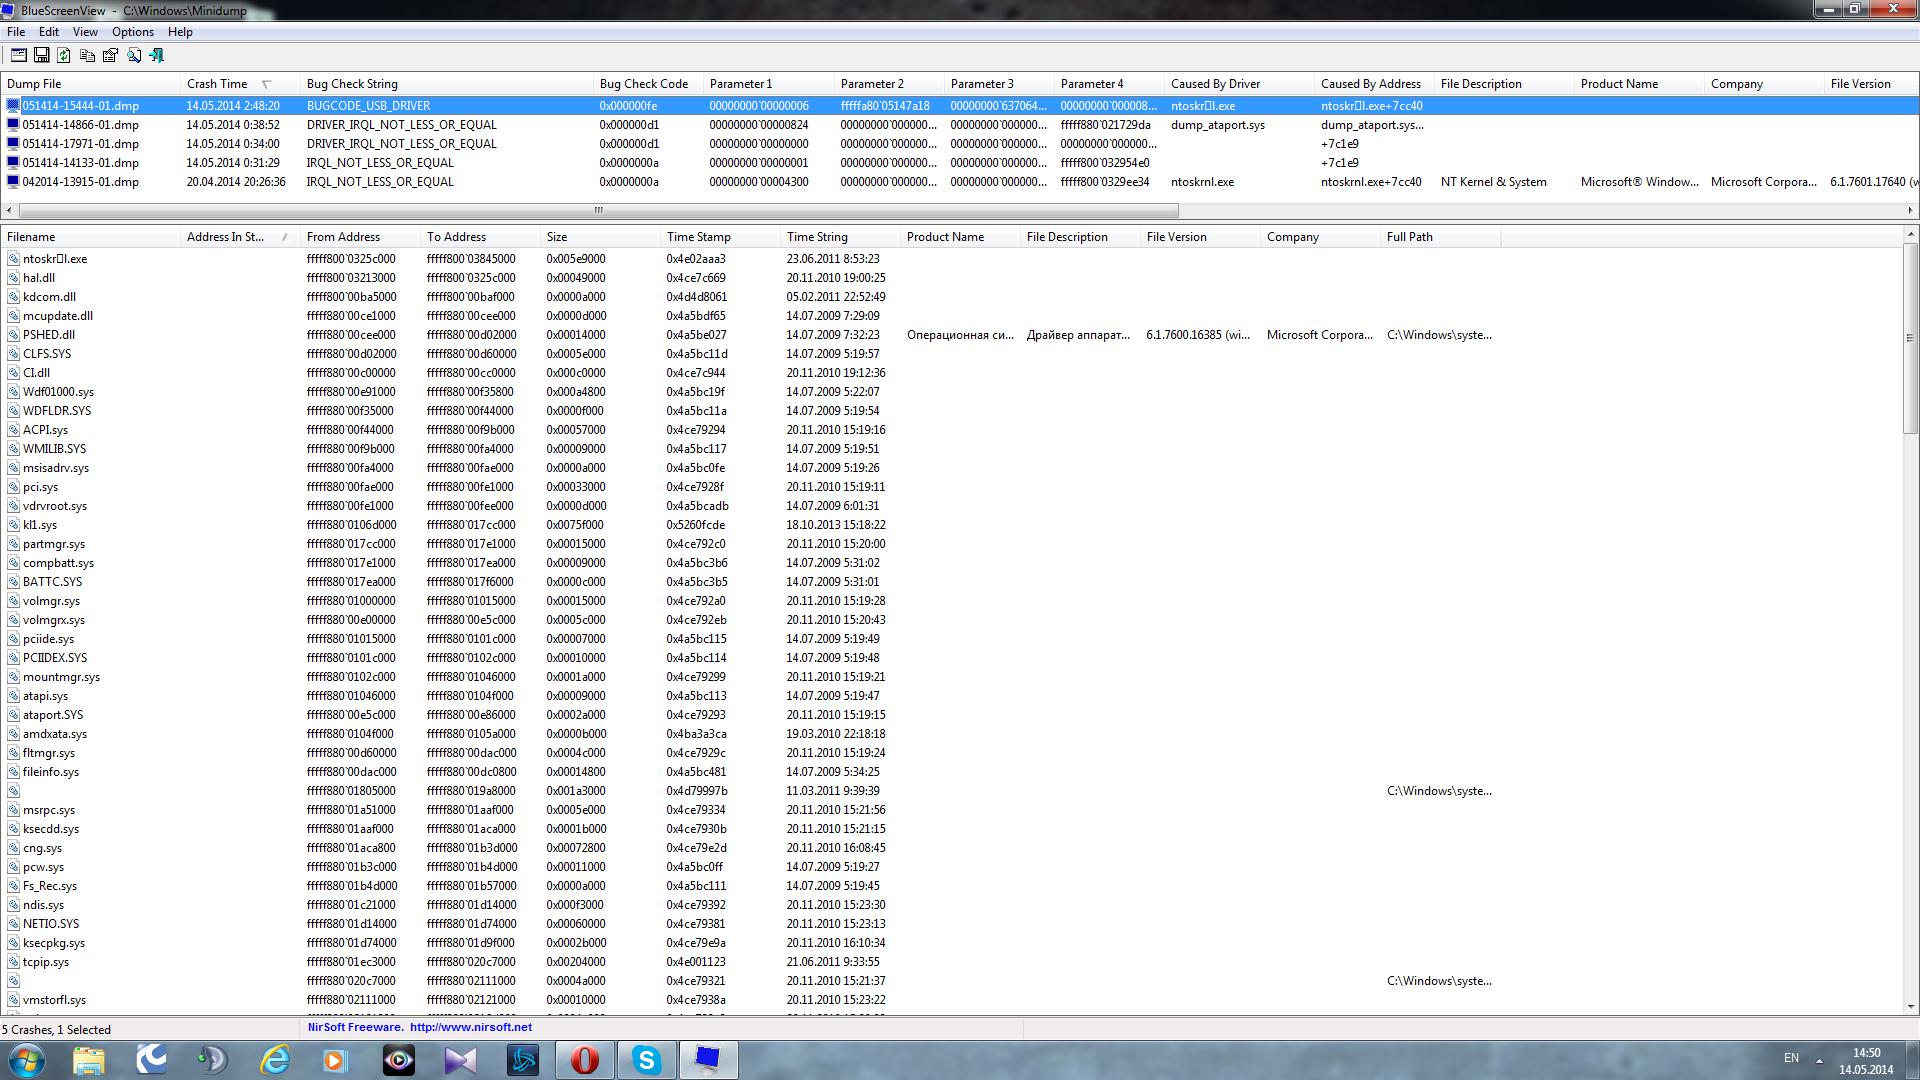The height and width of the screenshot is (1080, 1920).
Task: Open Skype from the taskbar
Action: click(646, 1060)
